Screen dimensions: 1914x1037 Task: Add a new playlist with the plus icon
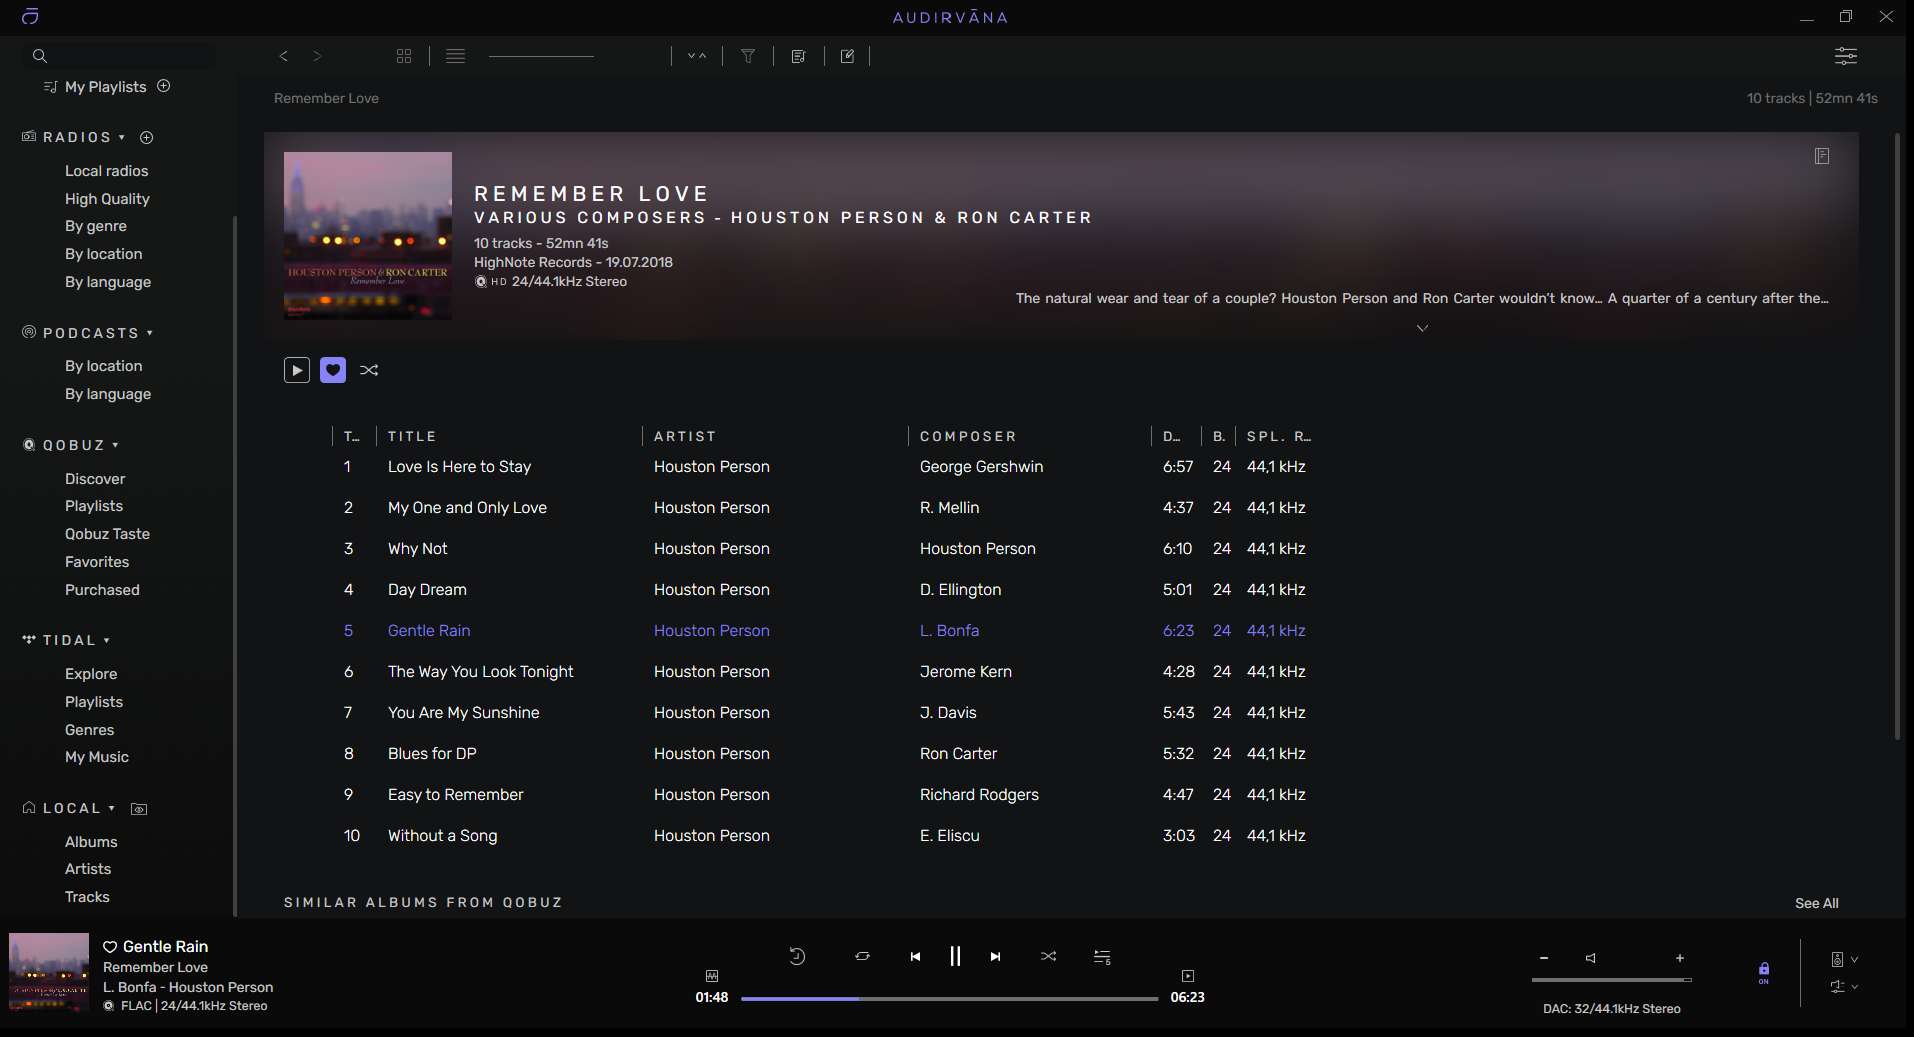pos(164,86)
